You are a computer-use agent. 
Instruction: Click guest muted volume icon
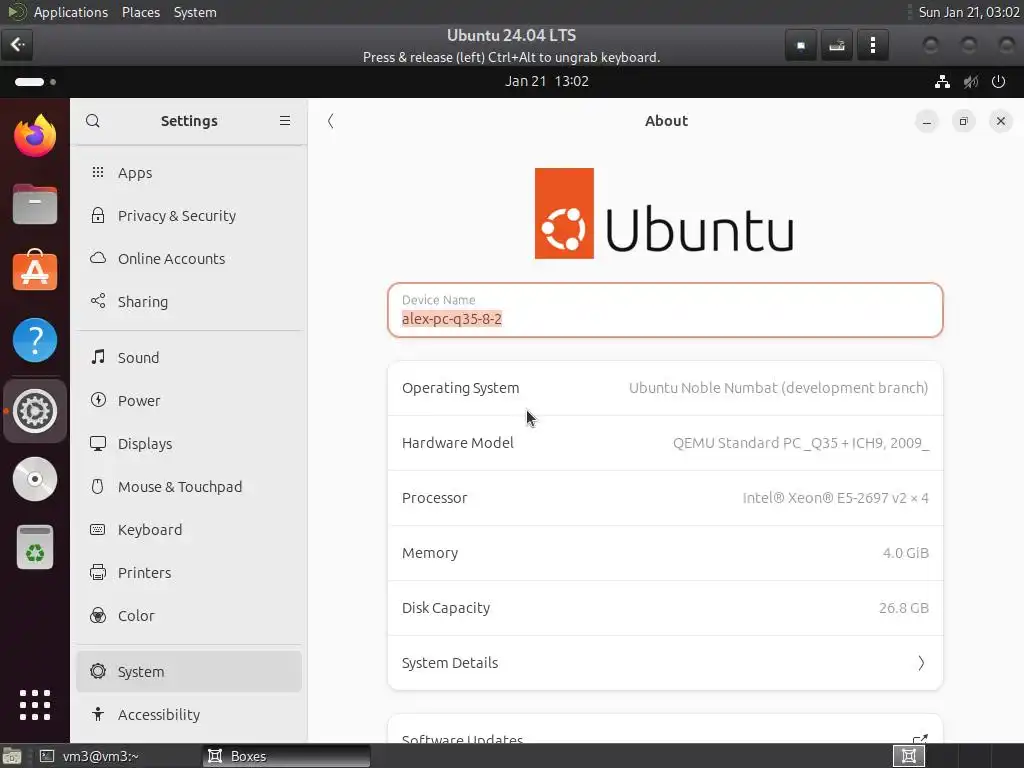click(970, 82)
